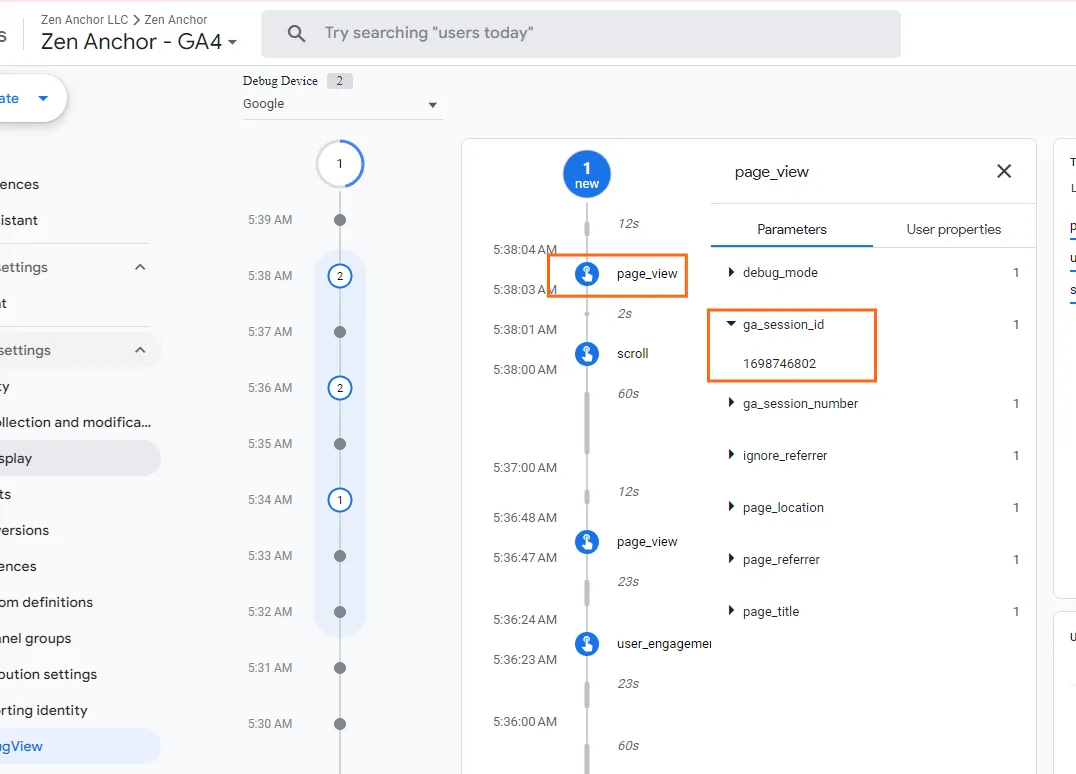Select the Data display sidebar item
The image size is (1076, 774).
pyautogui.click(x=79, y=458)
